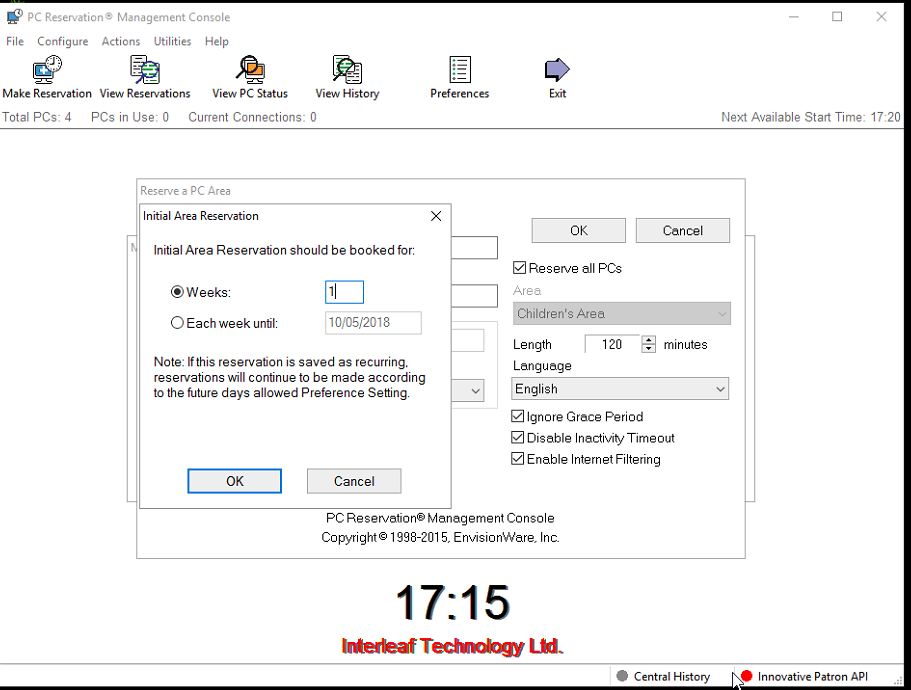This screenshot has height=690, width=911.
Task: Click the Length 120 minutes field
Action: click(612, 344)
